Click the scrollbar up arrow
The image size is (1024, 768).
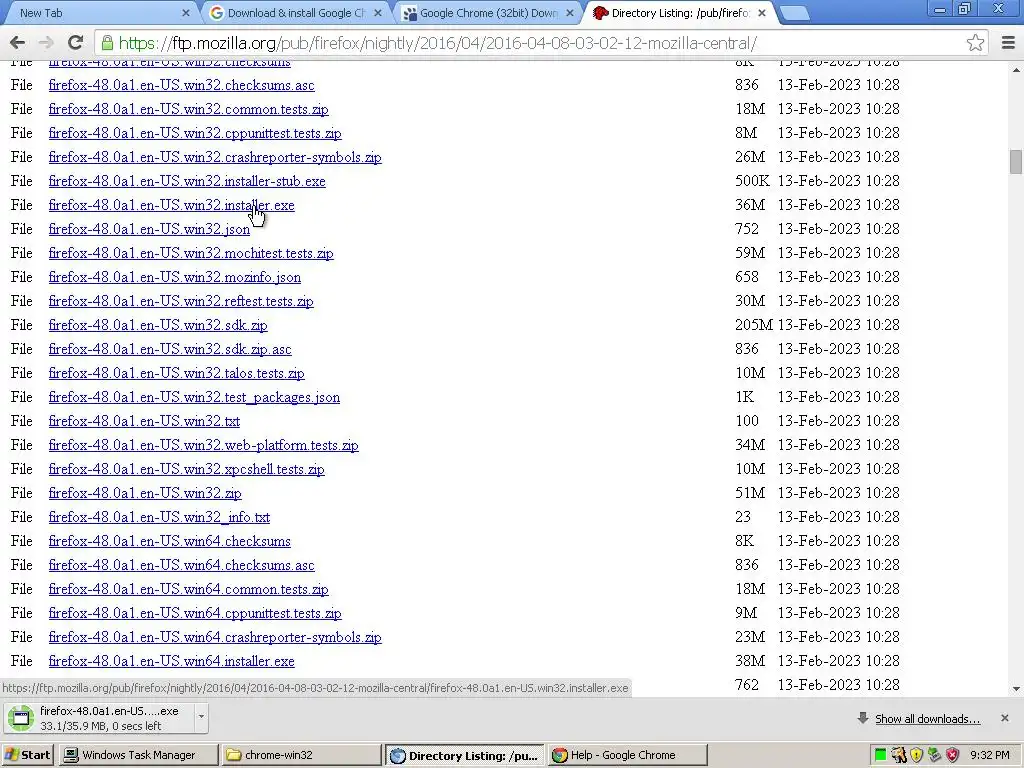pos(1016,69)
